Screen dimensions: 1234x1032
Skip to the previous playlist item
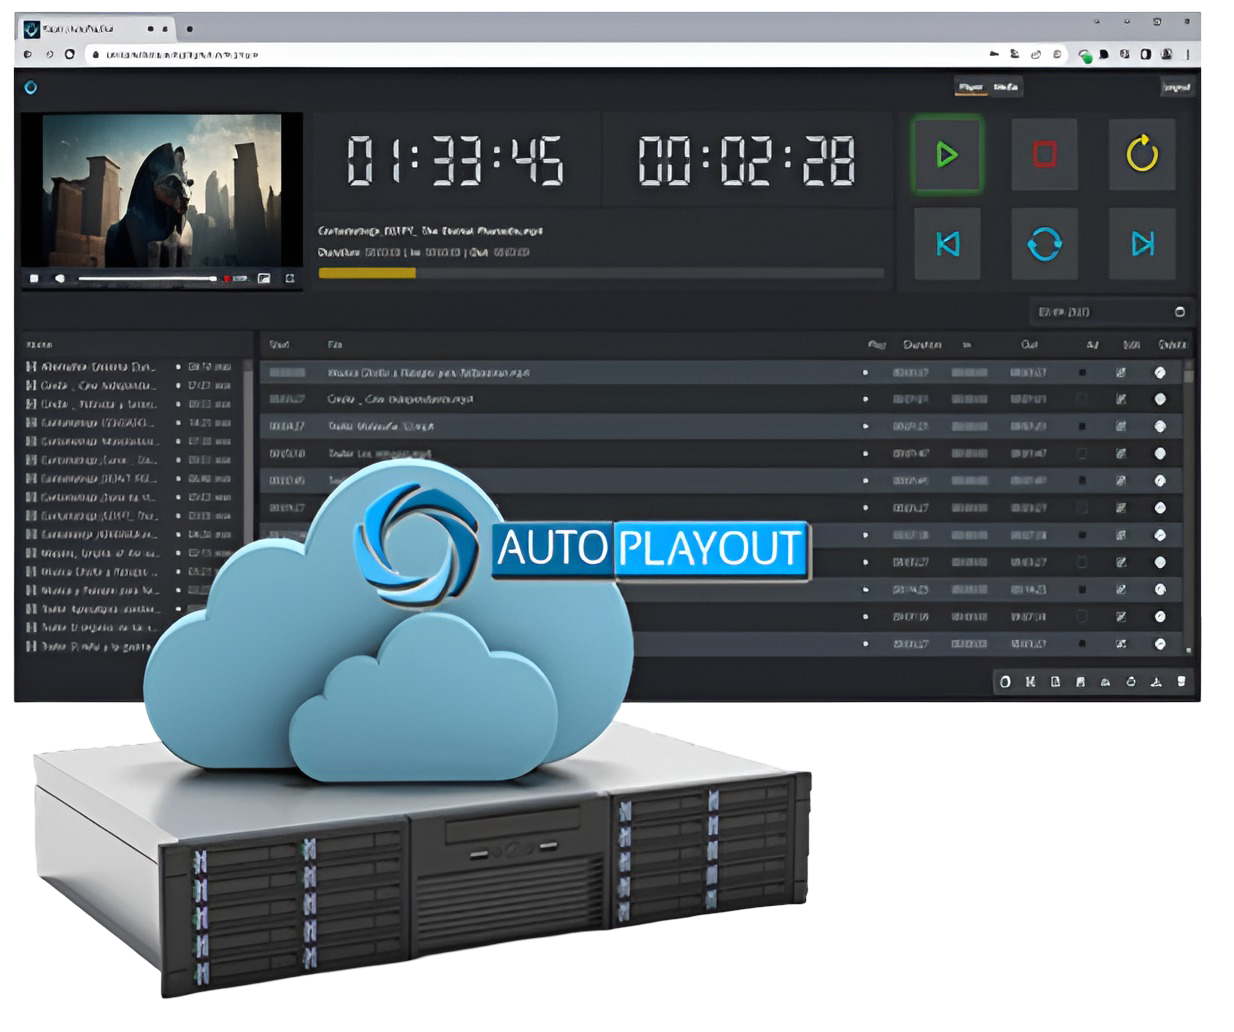(947, 243)
